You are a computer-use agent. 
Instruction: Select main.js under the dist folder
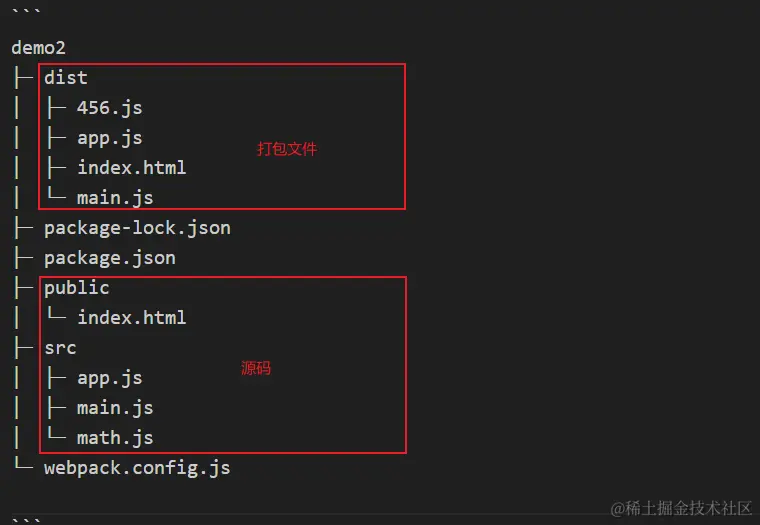(x=114, y=197)
